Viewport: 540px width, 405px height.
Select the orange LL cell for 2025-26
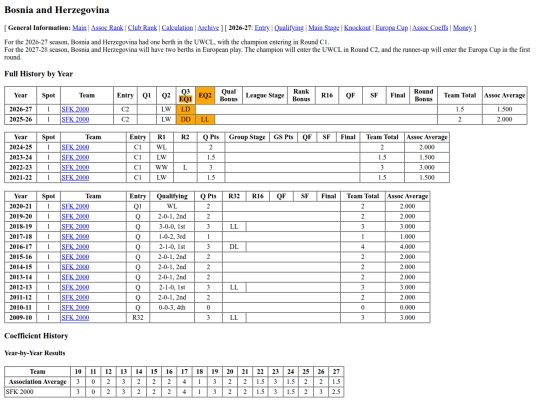[205, 120]
